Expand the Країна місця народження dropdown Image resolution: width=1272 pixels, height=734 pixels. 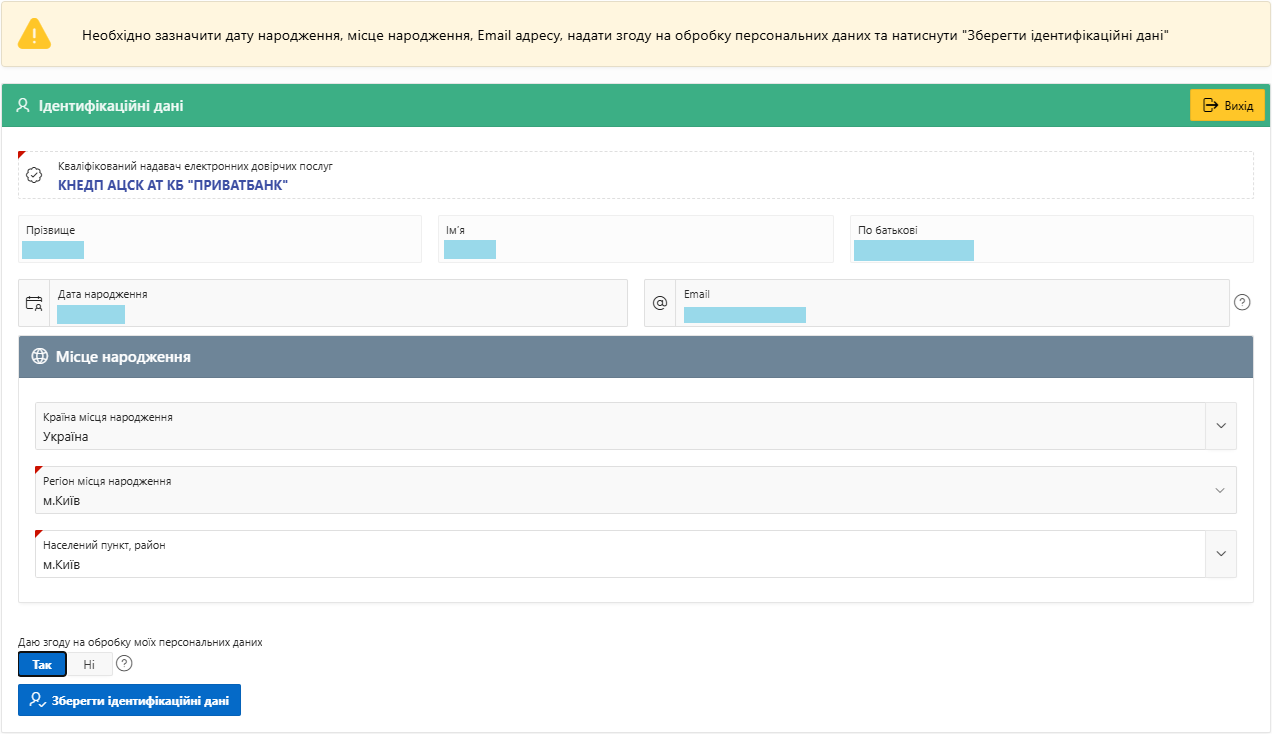coord(1220,426)
